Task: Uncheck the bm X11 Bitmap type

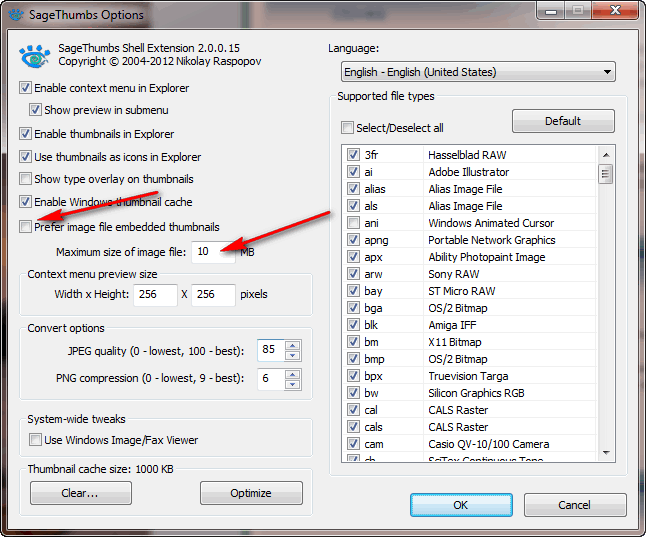Action: [x=353, y=342]
